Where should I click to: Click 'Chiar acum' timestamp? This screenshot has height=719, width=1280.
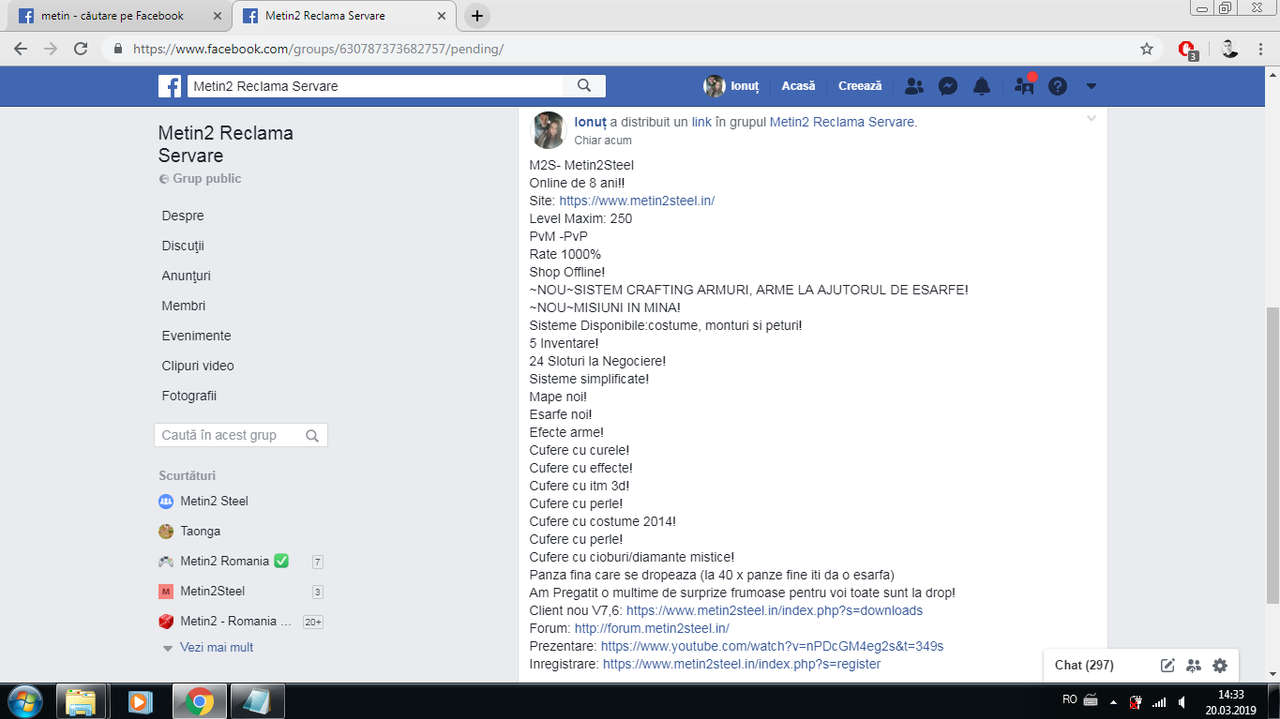(603, 141)
